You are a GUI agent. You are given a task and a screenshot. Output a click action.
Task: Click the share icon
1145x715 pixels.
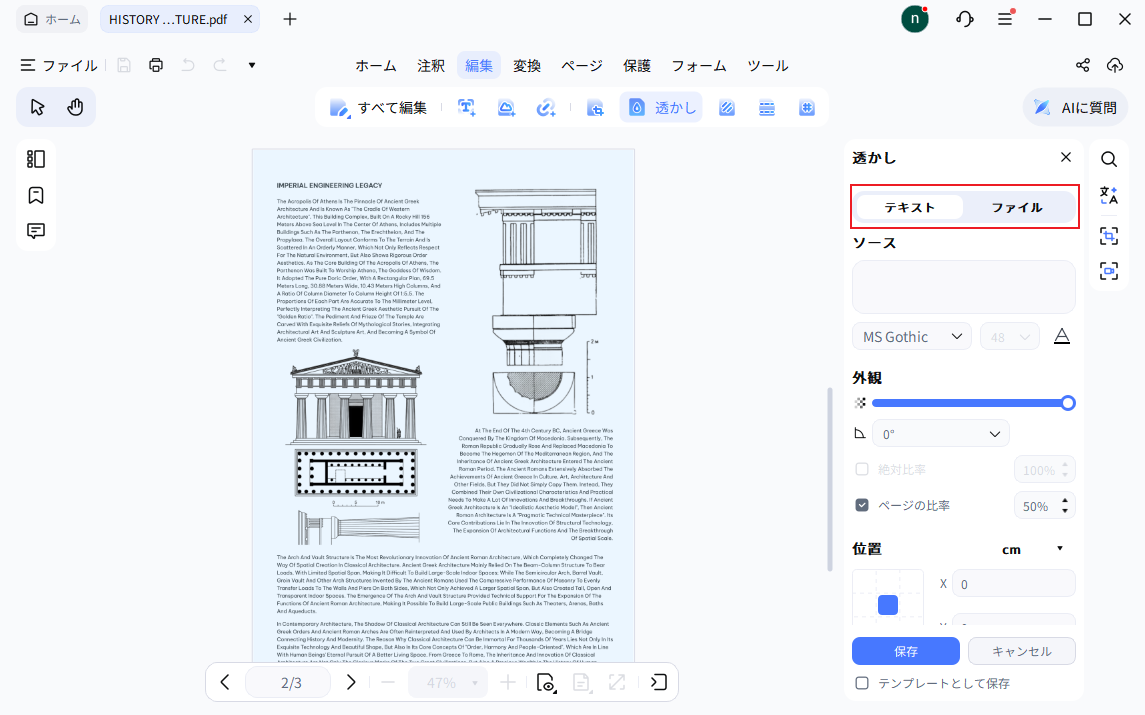coord(1083,65)
